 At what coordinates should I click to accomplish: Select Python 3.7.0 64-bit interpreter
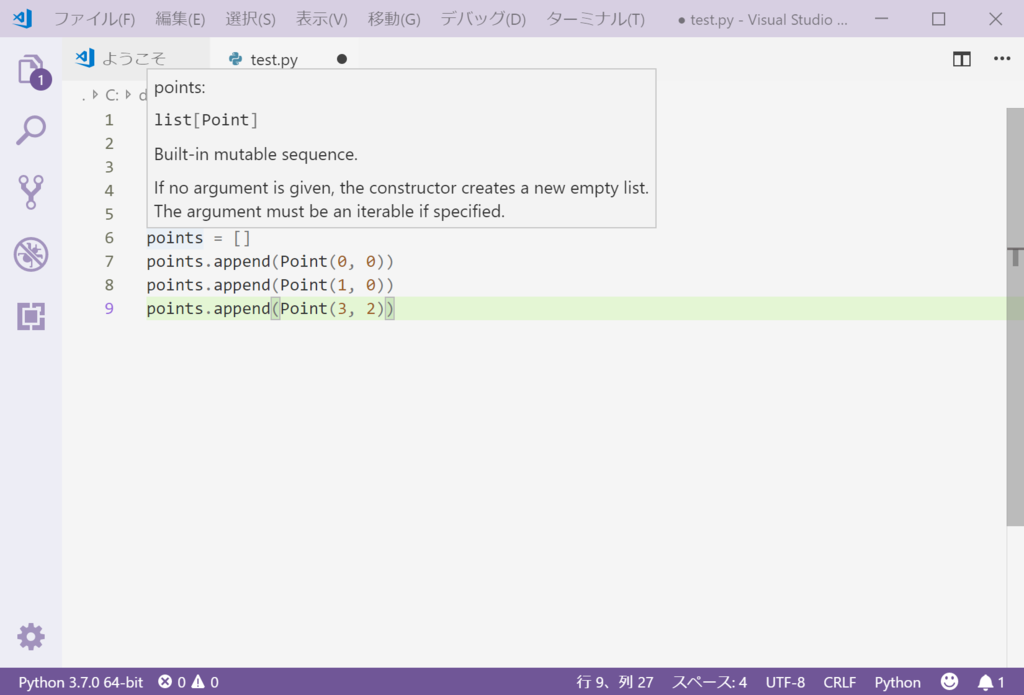tap(80, 683)
